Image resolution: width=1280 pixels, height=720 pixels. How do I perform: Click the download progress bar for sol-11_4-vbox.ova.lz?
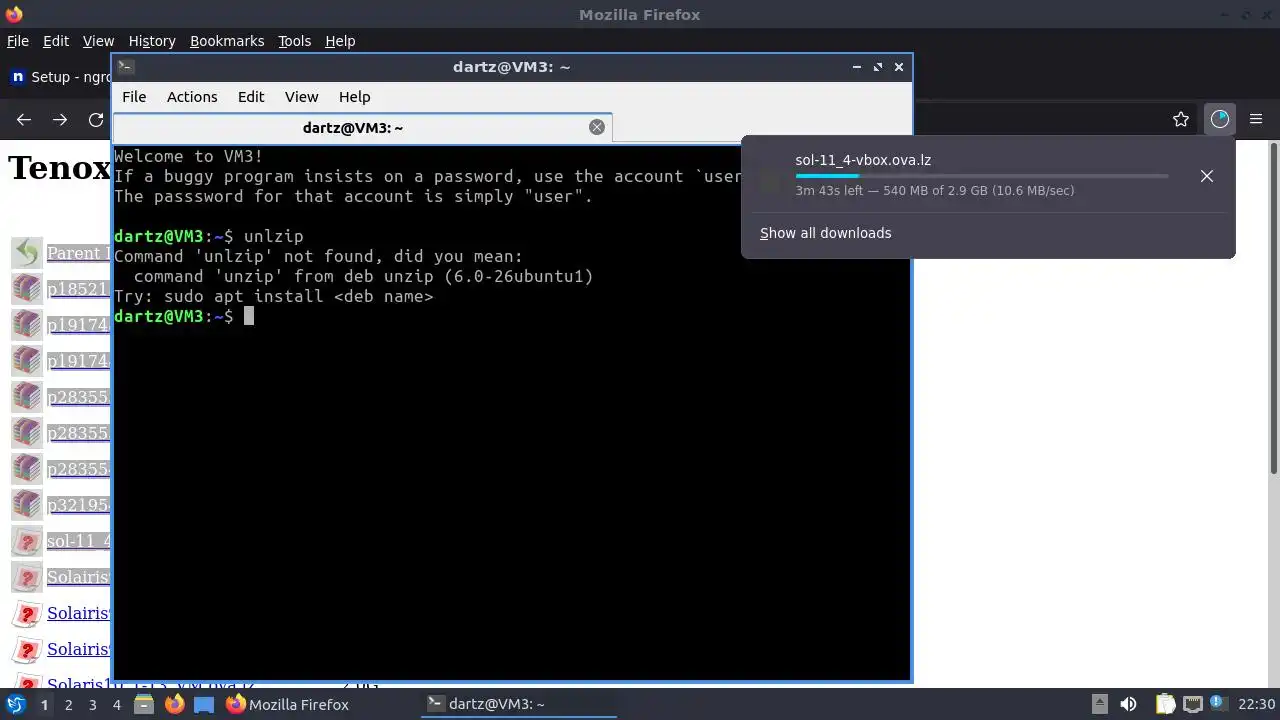click(981, 176)
